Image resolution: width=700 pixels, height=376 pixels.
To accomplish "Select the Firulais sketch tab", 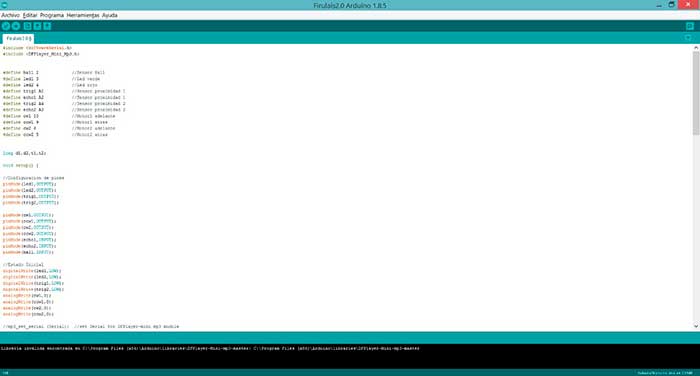I will coord(18,38).
